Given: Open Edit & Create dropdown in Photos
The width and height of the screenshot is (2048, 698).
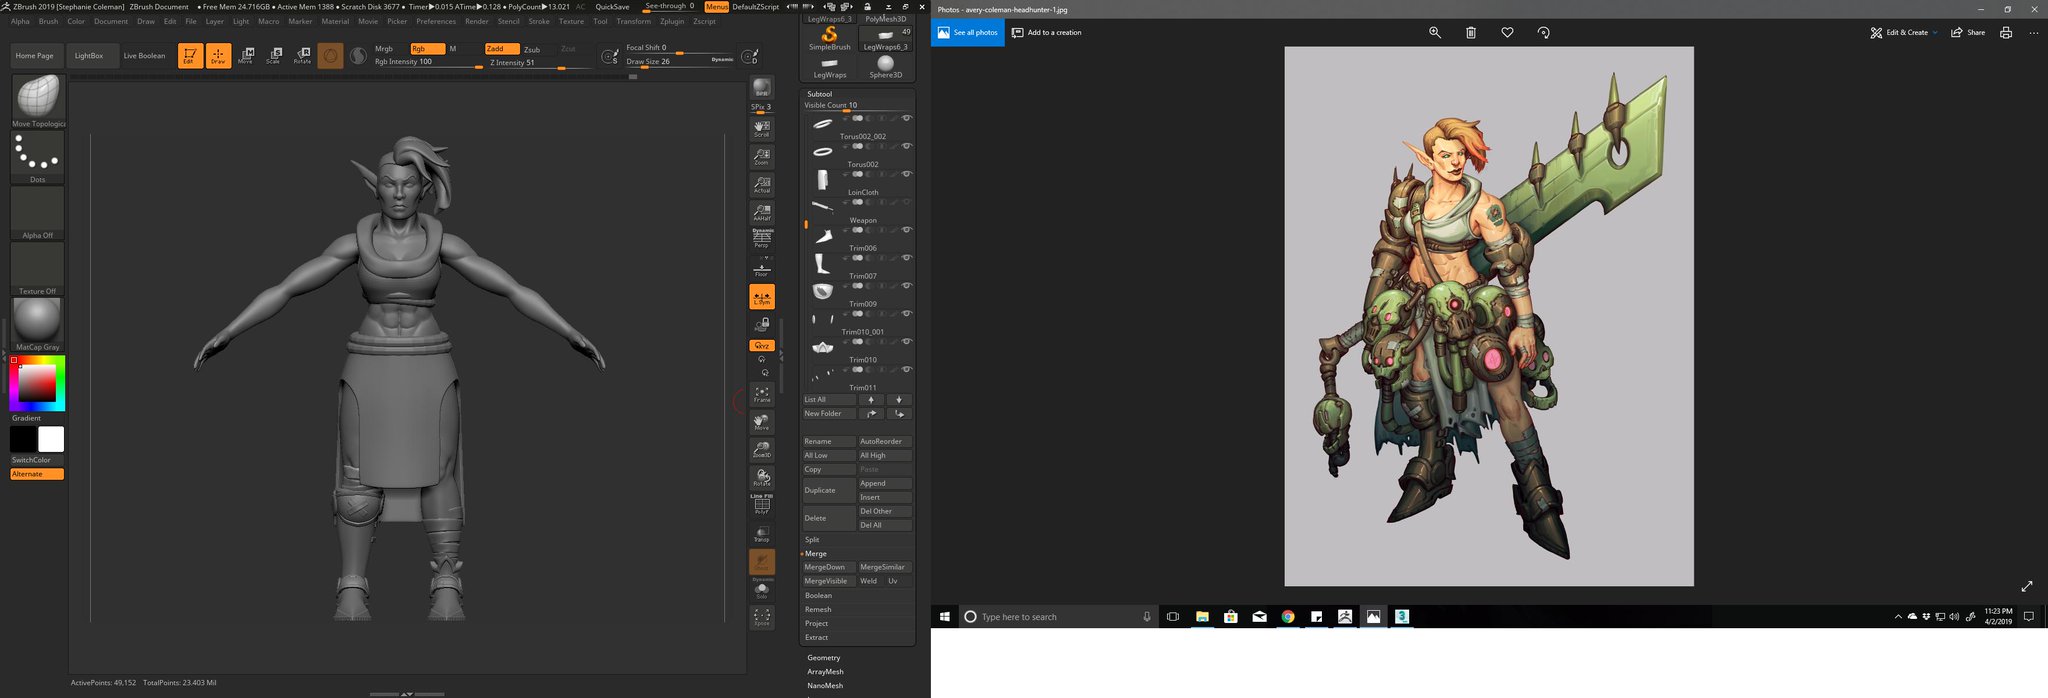Looking at the screenshot, I should tap(1904, 33).
